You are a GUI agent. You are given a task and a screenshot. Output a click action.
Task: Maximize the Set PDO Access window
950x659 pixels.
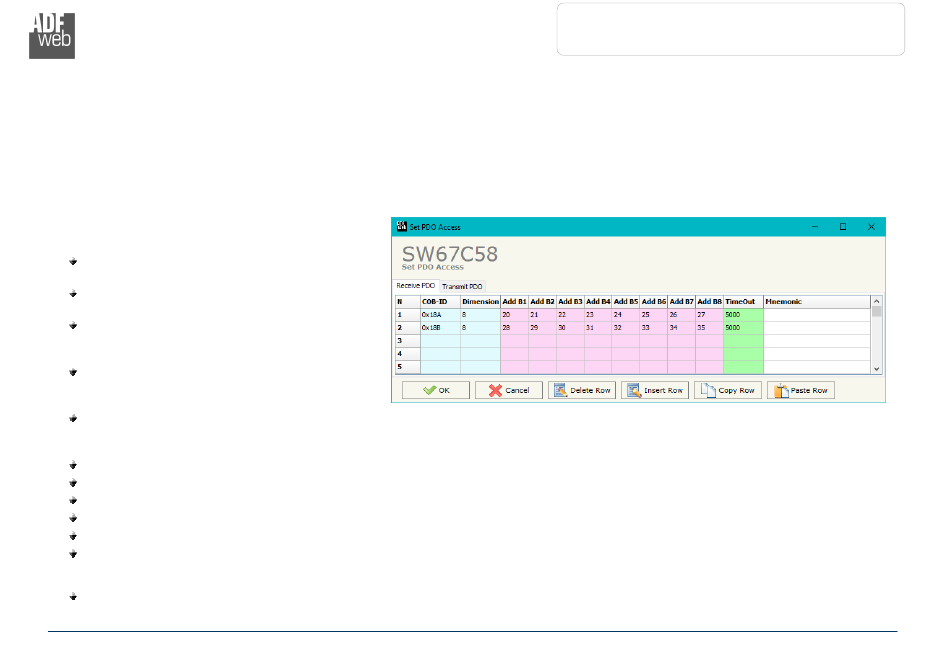pos(842,227)
